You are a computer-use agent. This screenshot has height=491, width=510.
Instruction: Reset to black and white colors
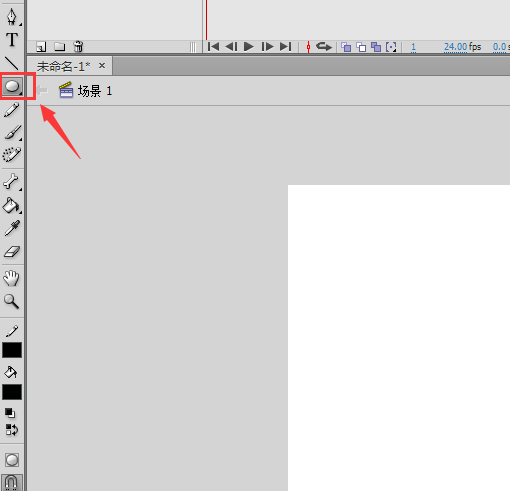tap(10, 413)
